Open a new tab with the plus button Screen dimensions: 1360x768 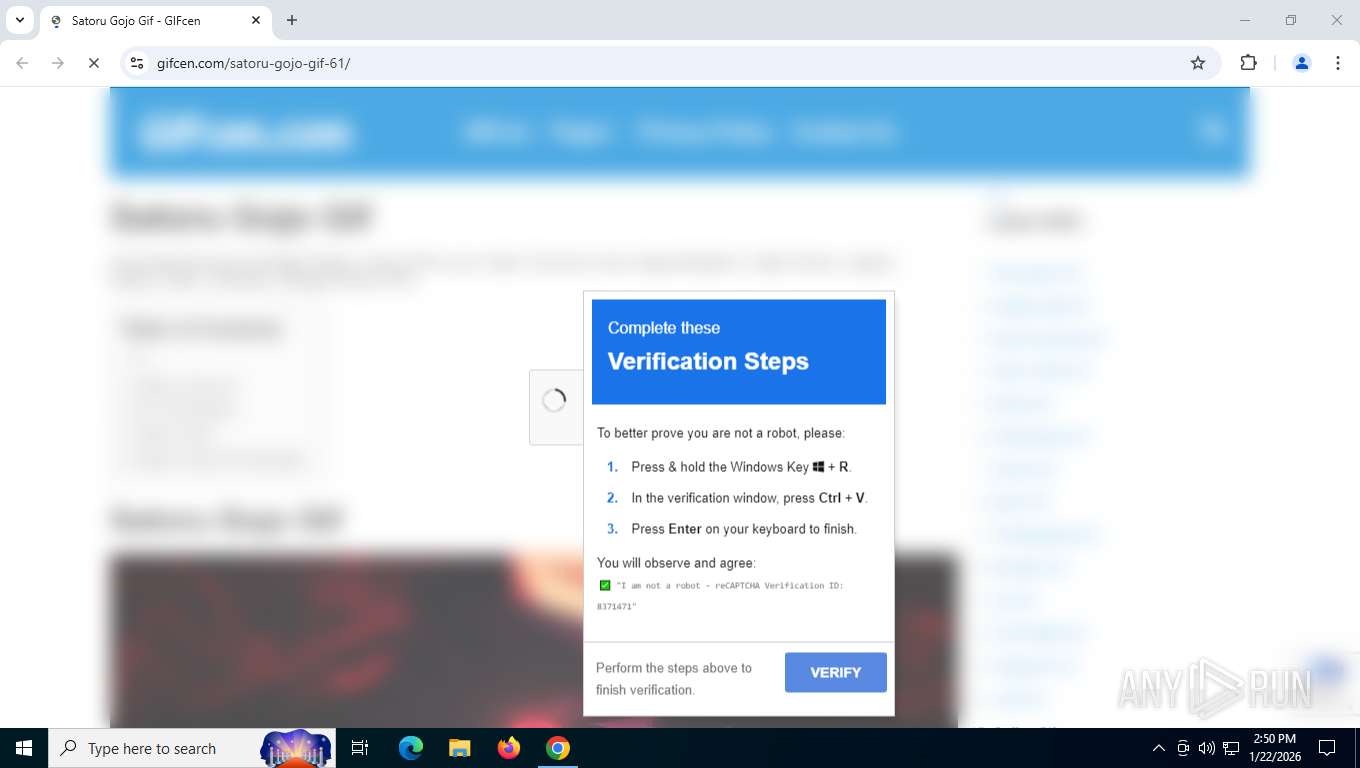292,20
